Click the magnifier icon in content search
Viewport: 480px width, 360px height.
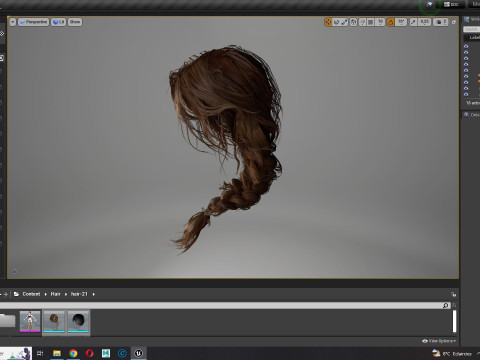(446, 305)
